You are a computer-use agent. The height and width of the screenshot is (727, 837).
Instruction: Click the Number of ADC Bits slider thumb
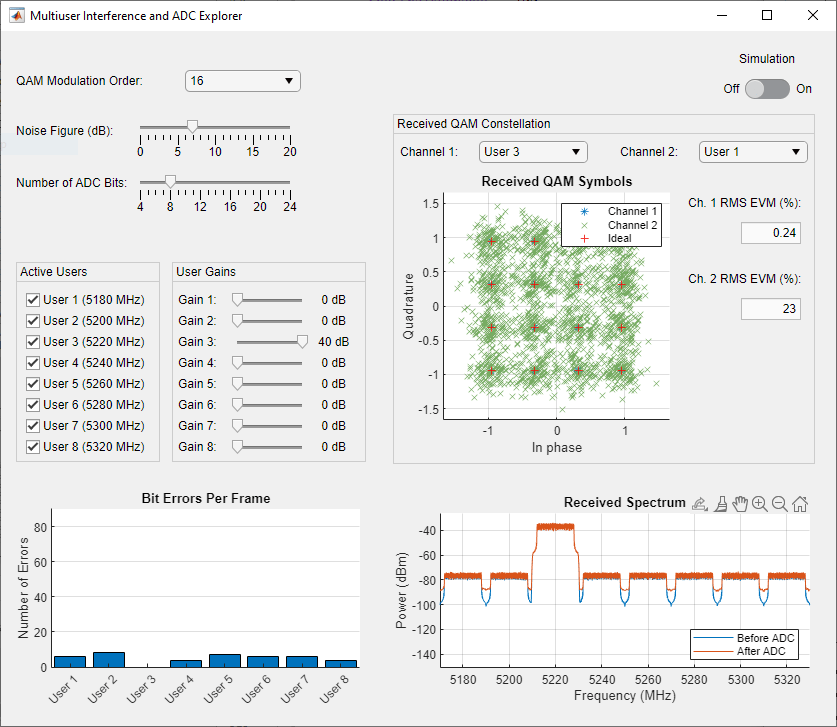tap(170, 182)
